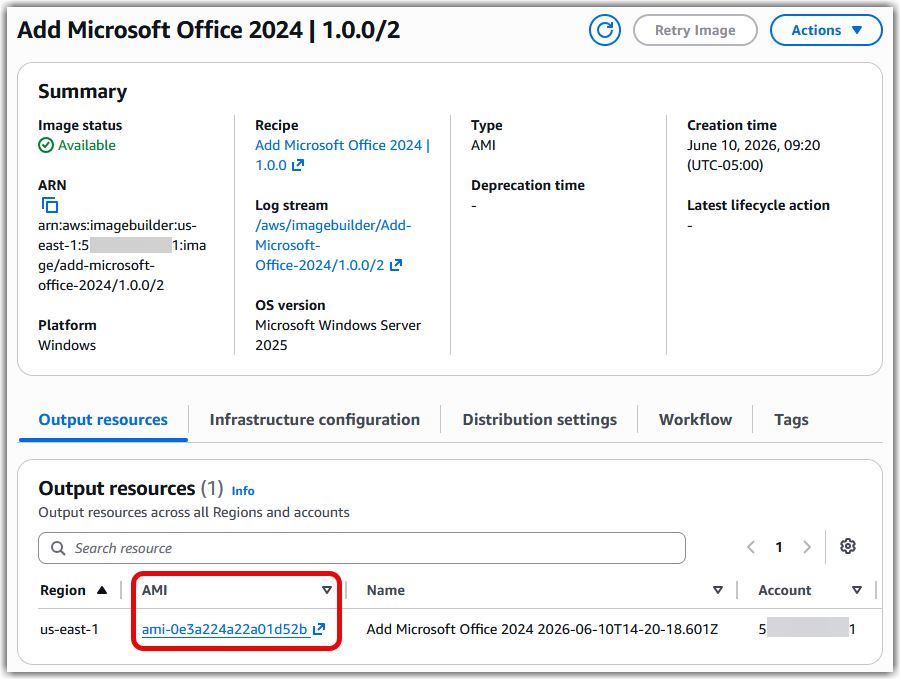Image resolution: width=901 pixels, height=680 pixels.
Task: Click the circular refresh icon button
Action: (x=604, y=30)
